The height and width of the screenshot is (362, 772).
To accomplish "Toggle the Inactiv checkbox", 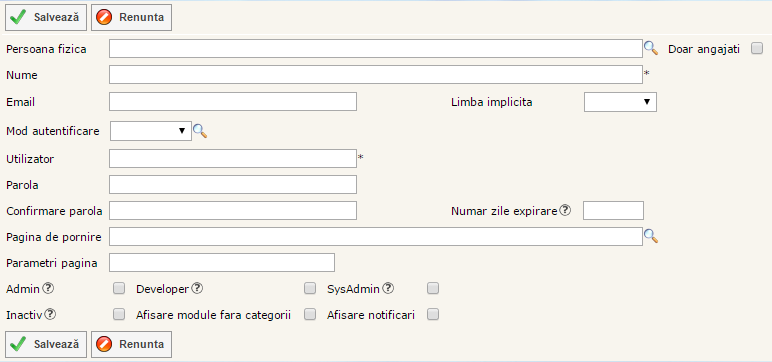I will coord(119,314).
